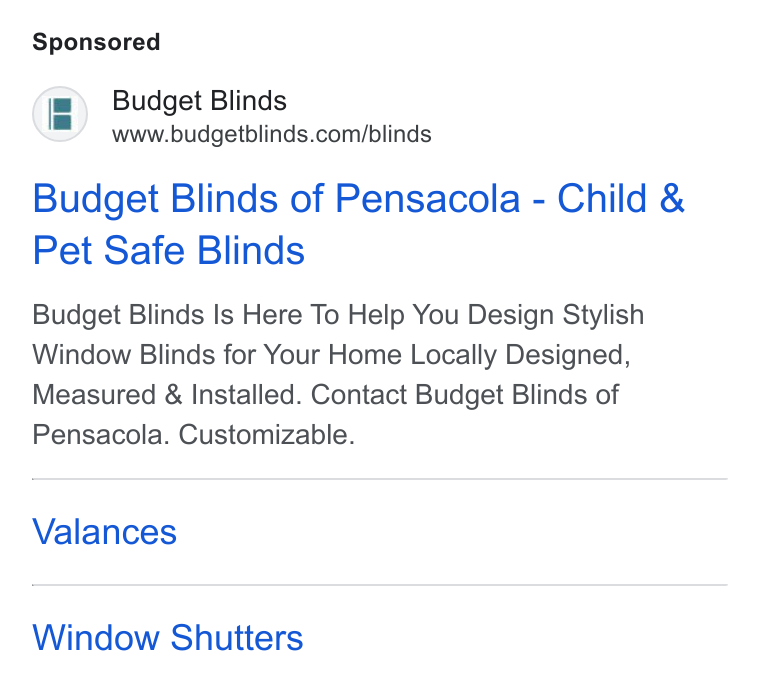Click the Budget Blinds advertiser name
Screen dimensions: 760x690
tap(199, 101)
